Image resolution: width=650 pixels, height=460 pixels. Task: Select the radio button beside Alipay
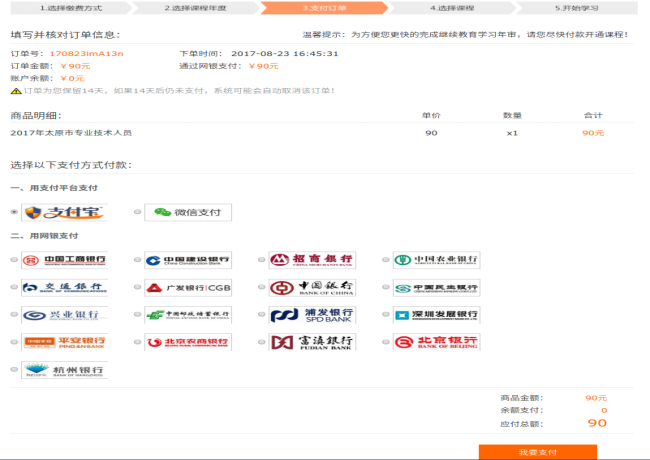[x=13, y=212]
